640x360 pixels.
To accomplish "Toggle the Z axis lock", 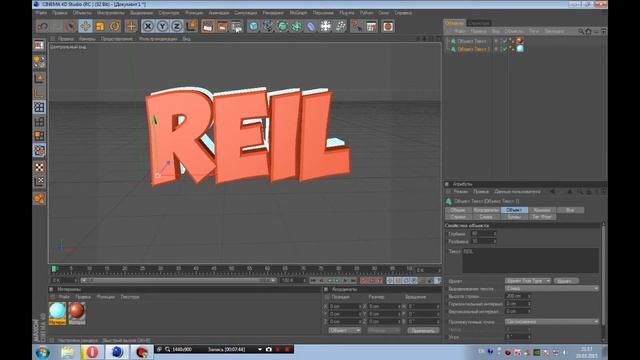I will pos(177,27).
